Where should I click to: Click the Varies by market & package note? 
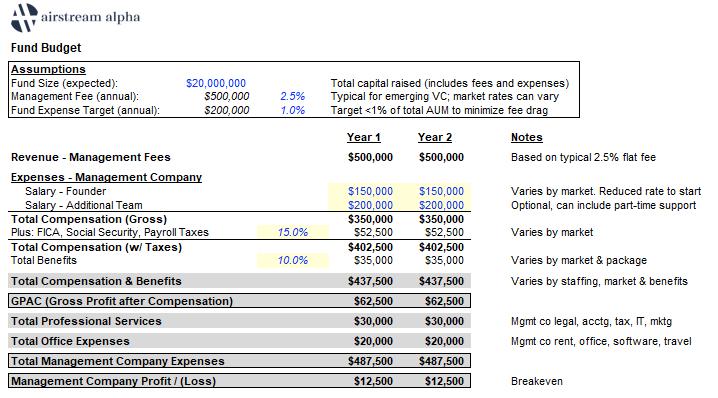579,261
